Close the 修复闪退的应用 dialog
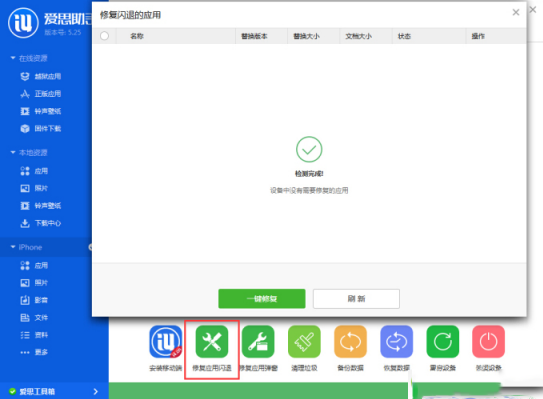 click(516, 12)
